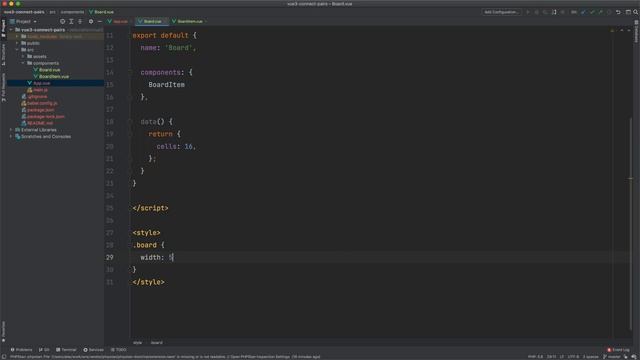The width and height of the screenshot is (640, 360).
Task: Expand the assets folder
Action: tap(23, 56)
